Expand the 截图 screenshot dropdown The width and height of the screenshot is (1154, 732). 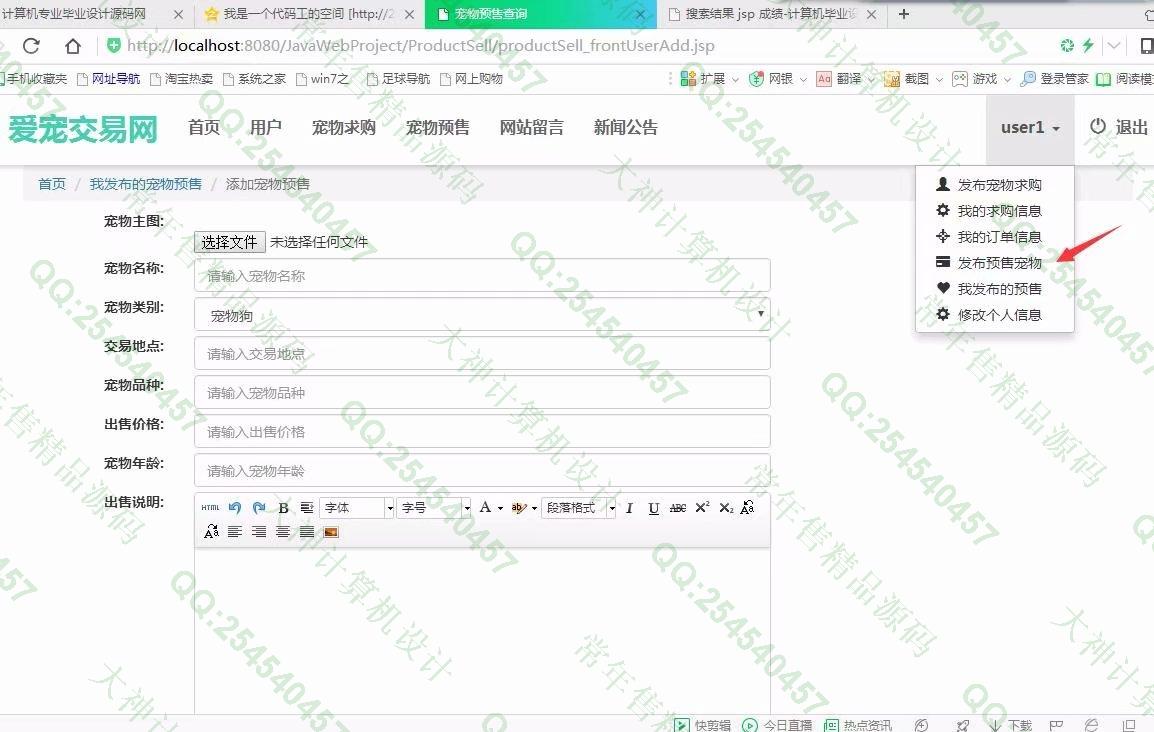[x=939, y=79]
